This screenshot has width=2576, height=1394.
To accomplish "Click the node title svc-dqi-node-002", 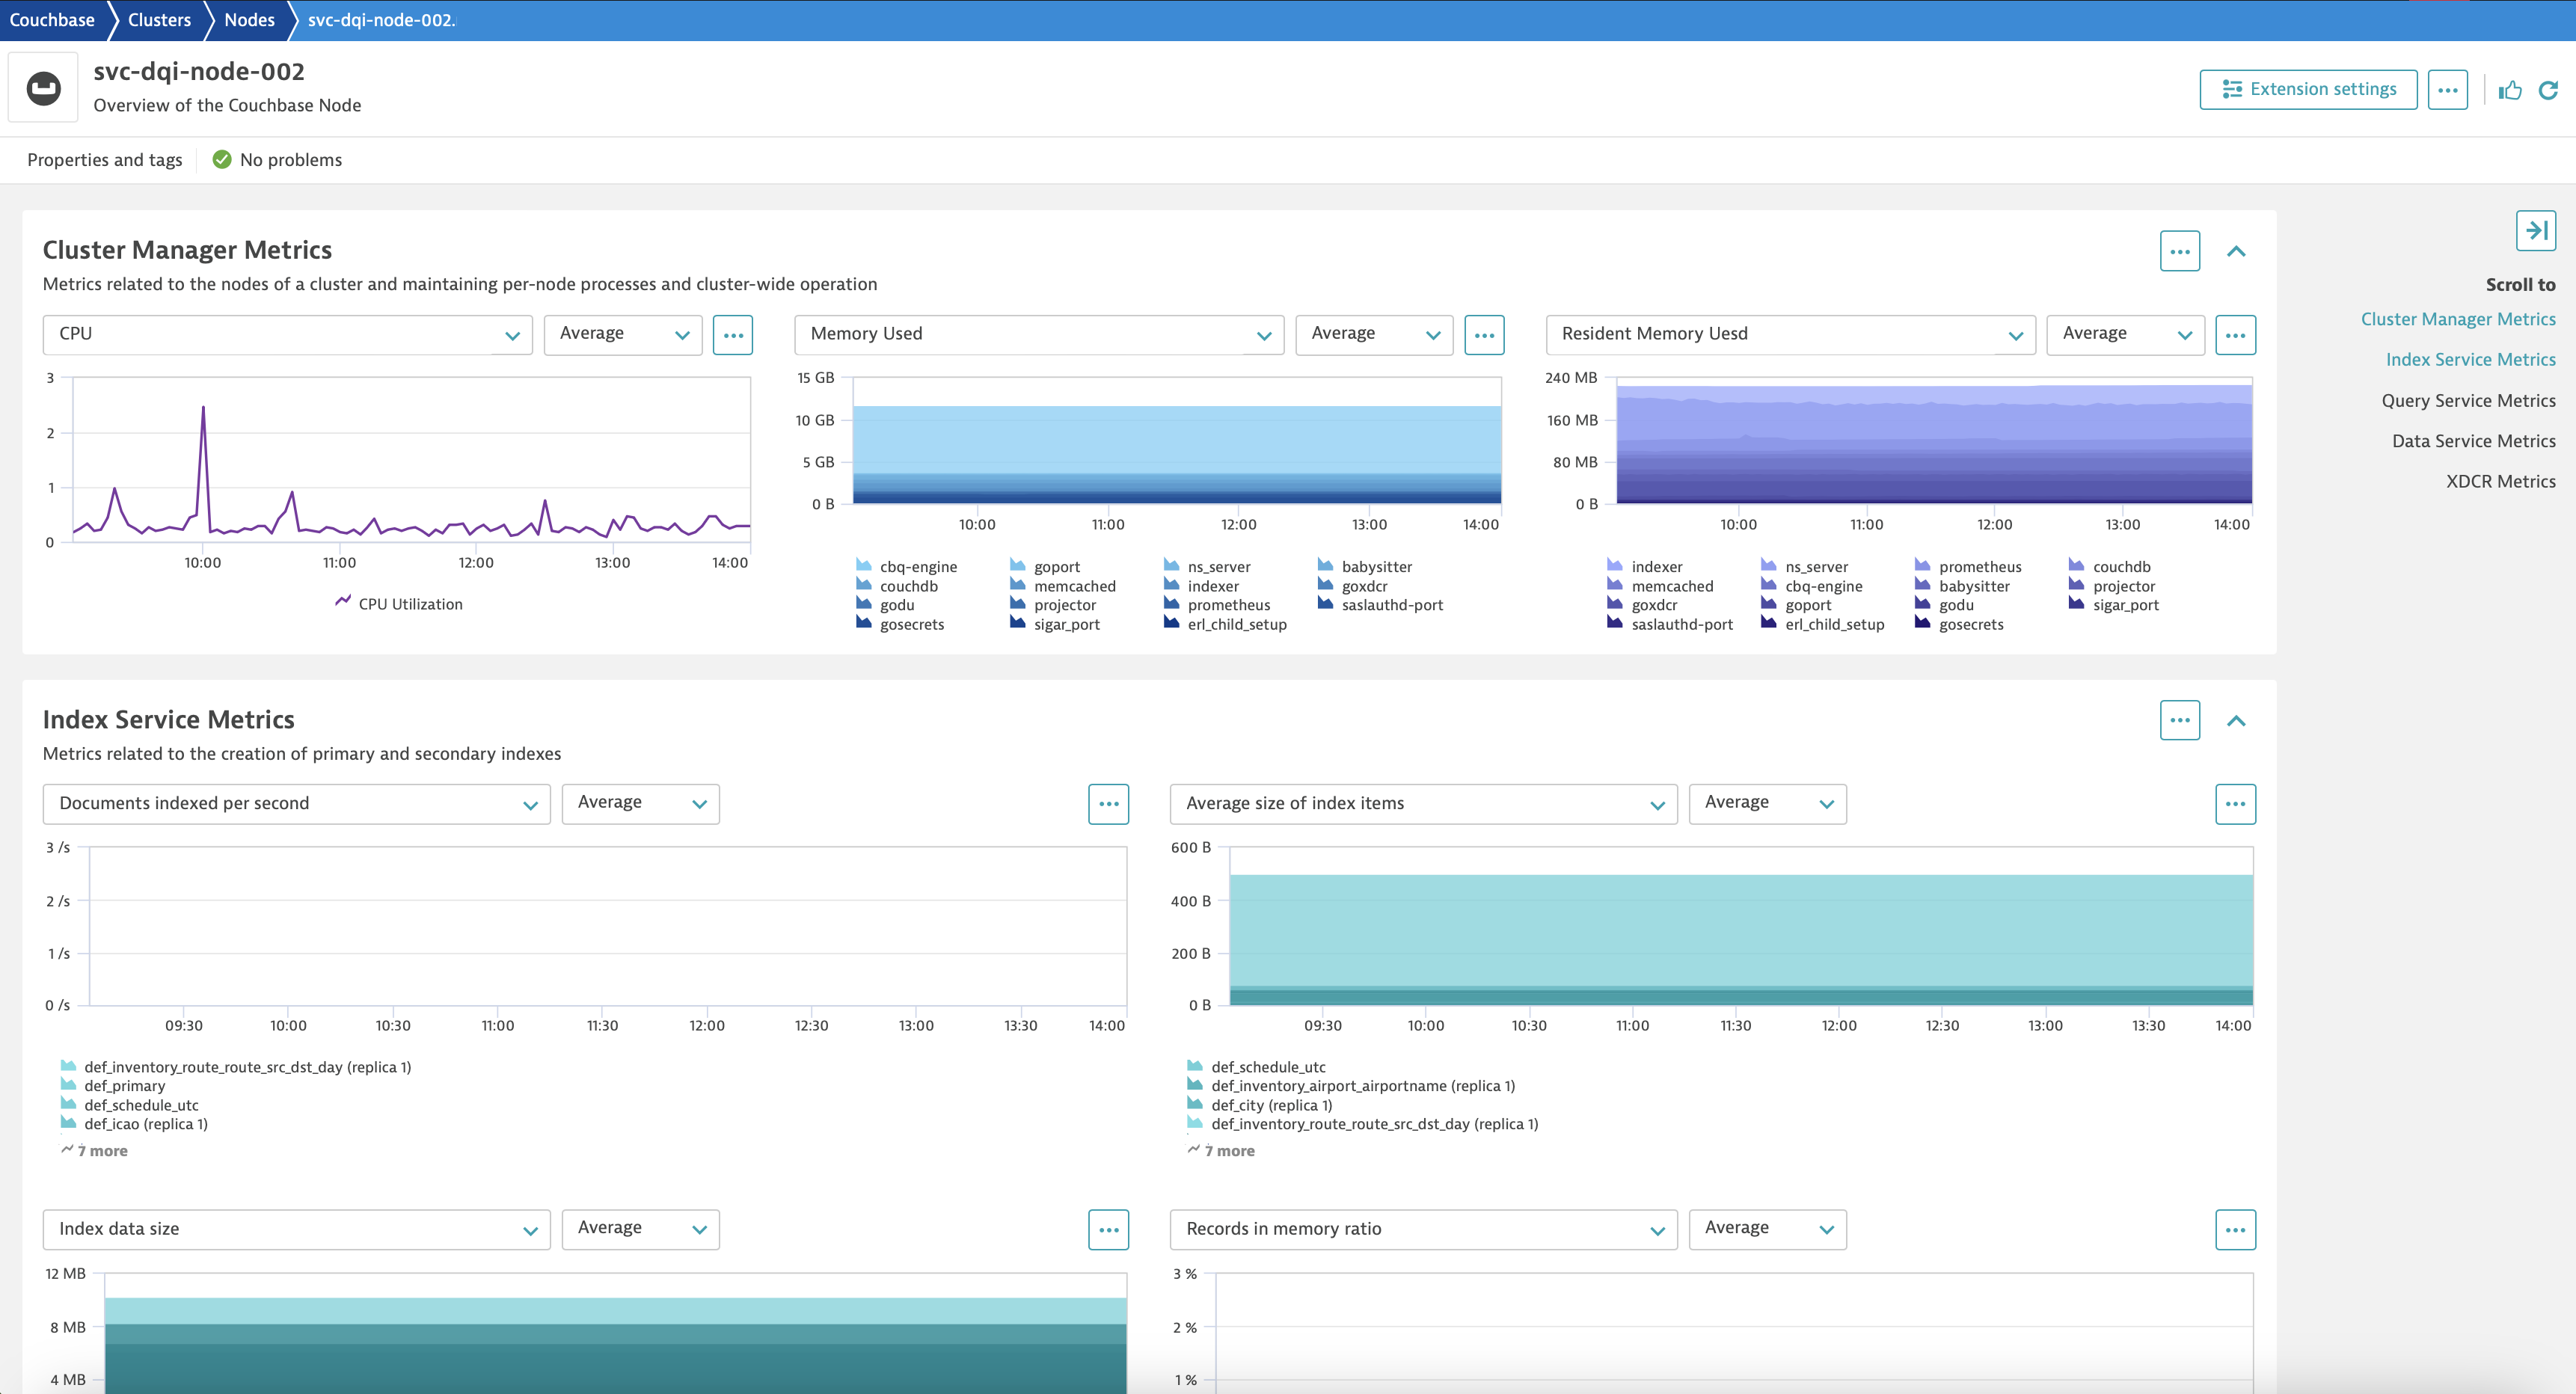I will coord(199,72).
